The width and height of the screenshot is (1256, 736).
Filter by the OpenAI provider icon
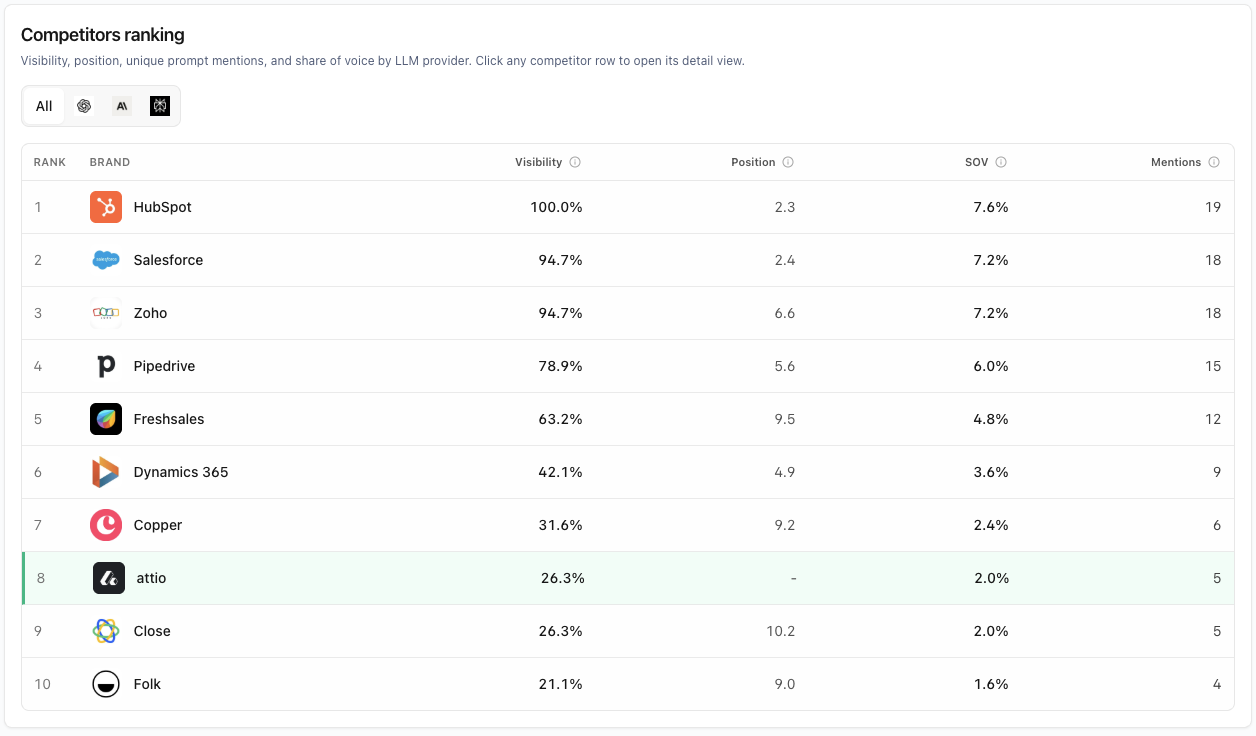click(x=84, y=106)
